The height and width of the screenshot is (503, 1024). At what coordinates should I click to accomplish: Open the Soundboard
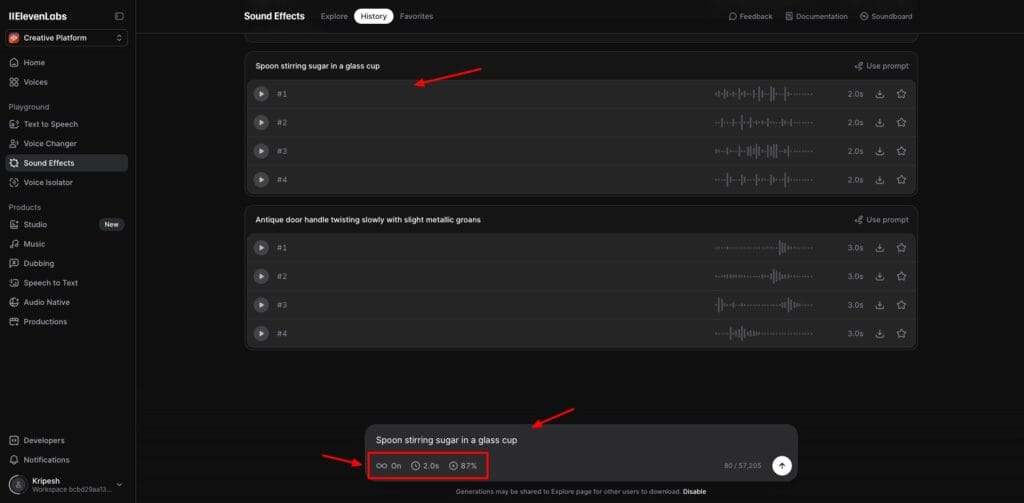(x=886, y=16)
